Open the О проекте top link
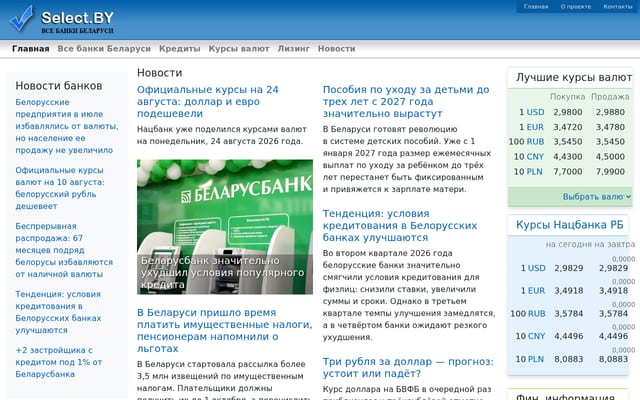 (576, 7)
